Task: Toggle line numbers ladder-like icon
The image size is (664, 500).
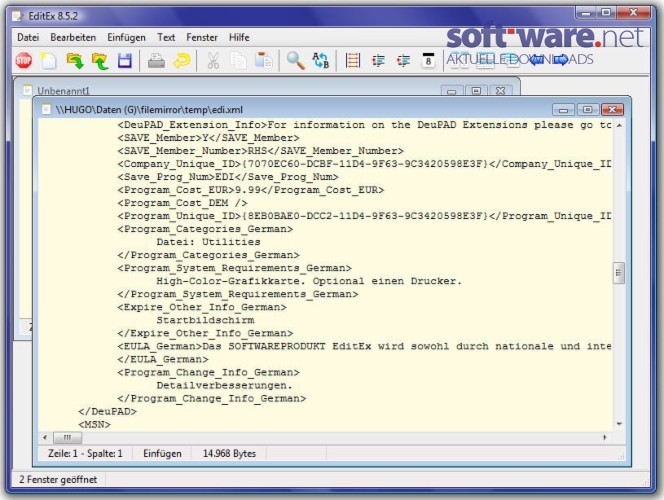Action: pyautogui.click(x=352, y=61)
